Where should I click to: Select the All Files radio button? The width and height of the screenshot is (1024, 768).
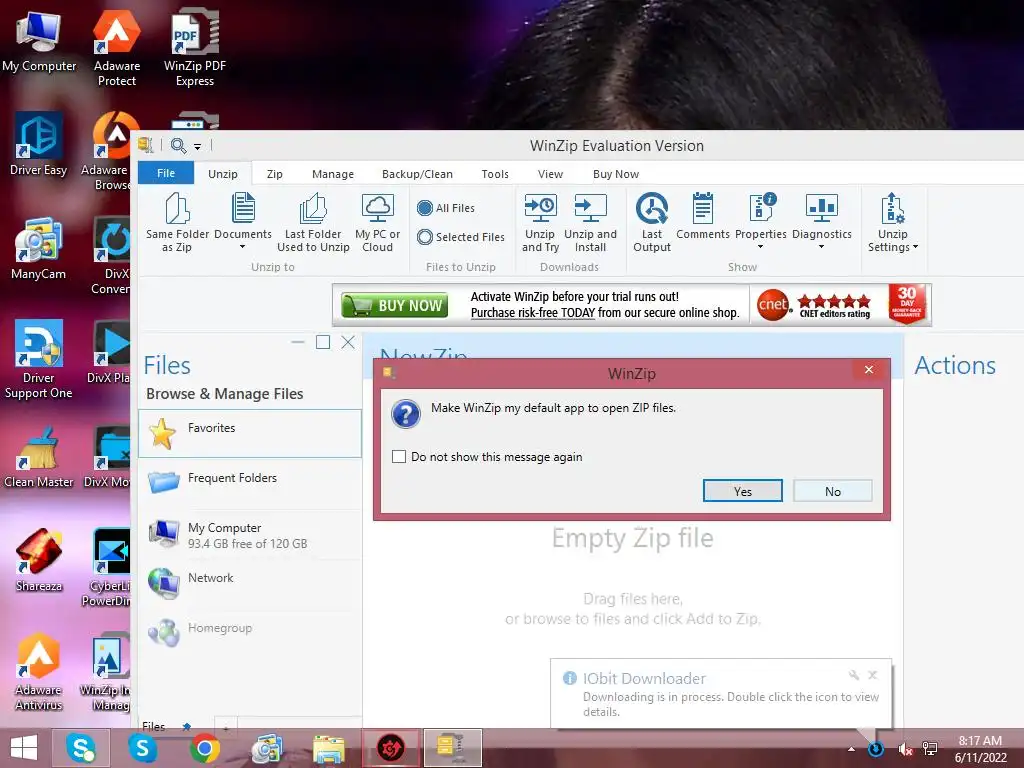(x=425, y=208)
